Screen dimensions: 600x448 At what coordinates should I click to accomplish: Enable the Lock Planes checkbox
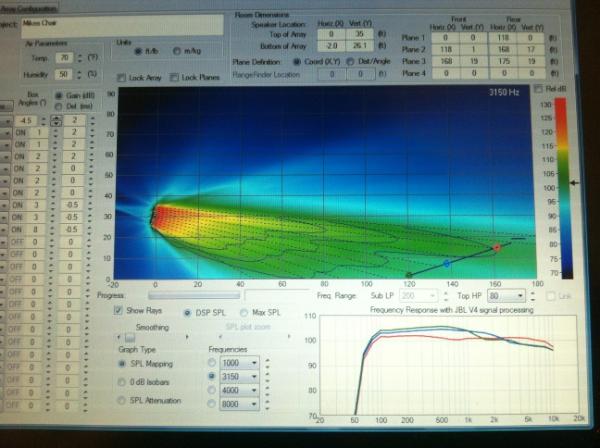point(174,78)
